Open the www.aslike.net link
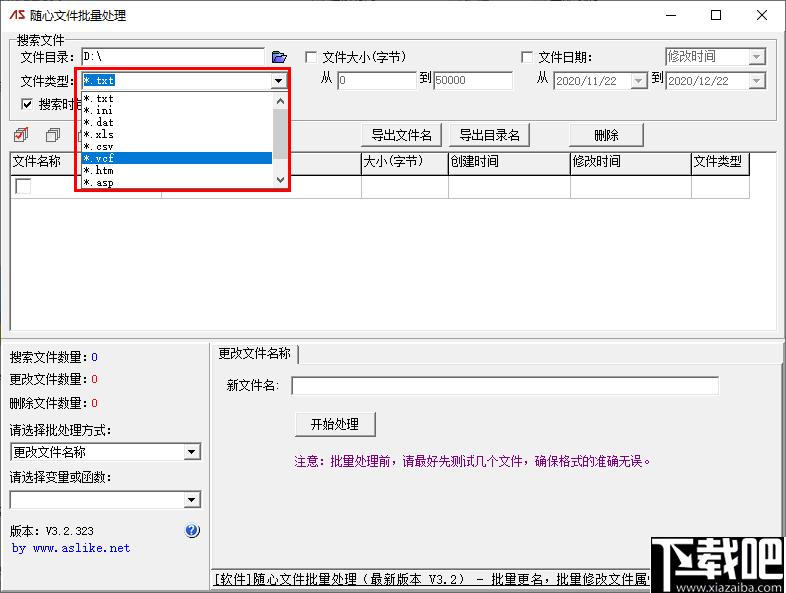The height and width of the screenshot is (593, 786). pyautogui.click(x=81, y=548)
